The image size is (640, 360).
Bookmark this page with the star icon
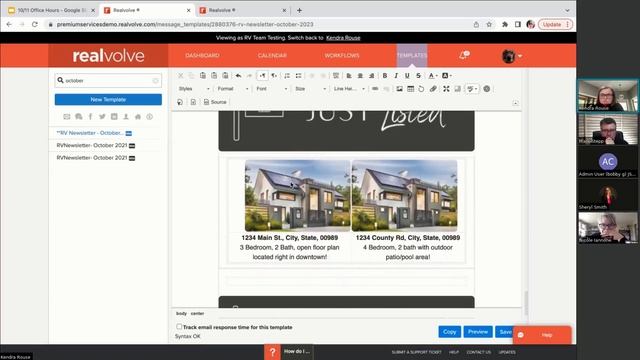[489, 24]
